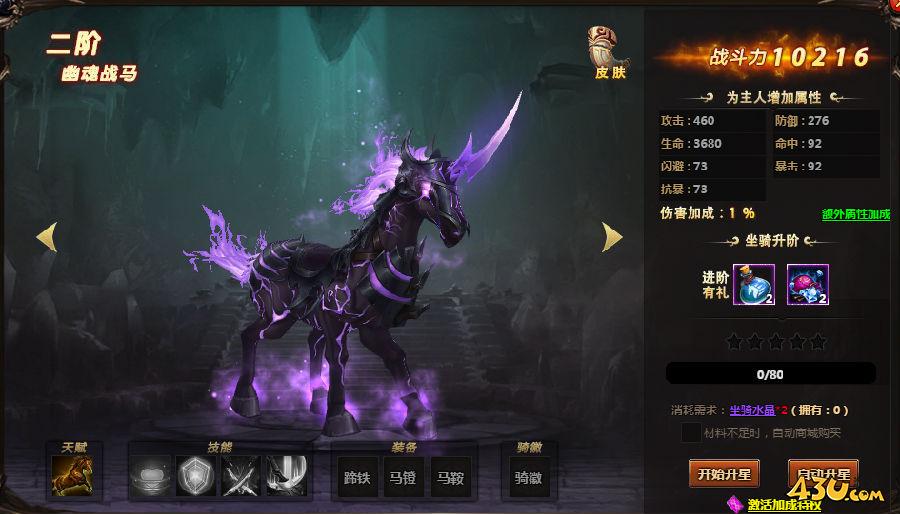Select the 天赋 golden horse talent icon
This screenshot has width=900, height=514.
[x=72, y=476]
